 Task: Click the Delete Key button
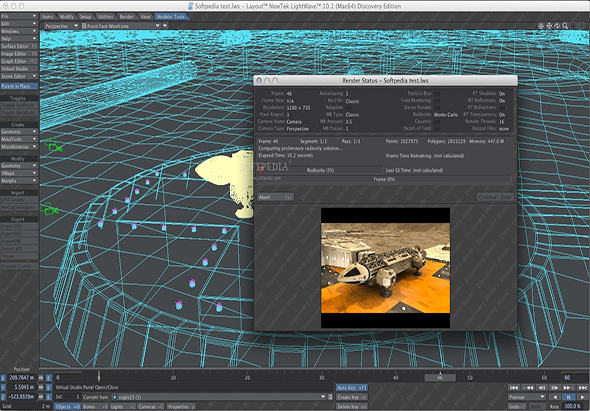351,407
